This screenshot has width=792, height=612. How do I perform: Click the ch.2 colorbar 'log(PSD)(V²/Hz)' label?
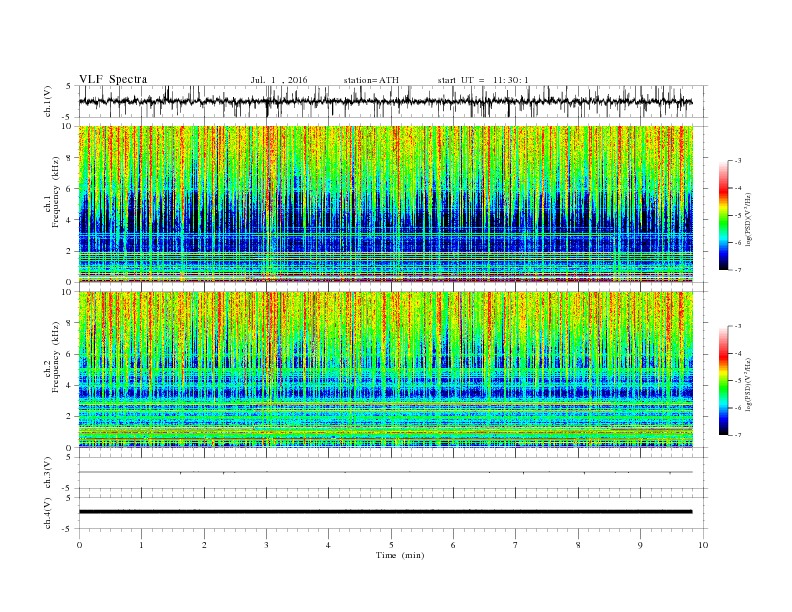coord(748,384)
